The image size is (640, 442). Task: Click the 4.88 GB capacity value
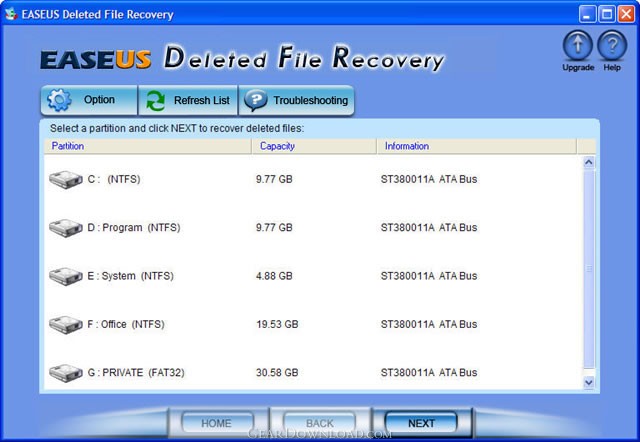point(274,276)
